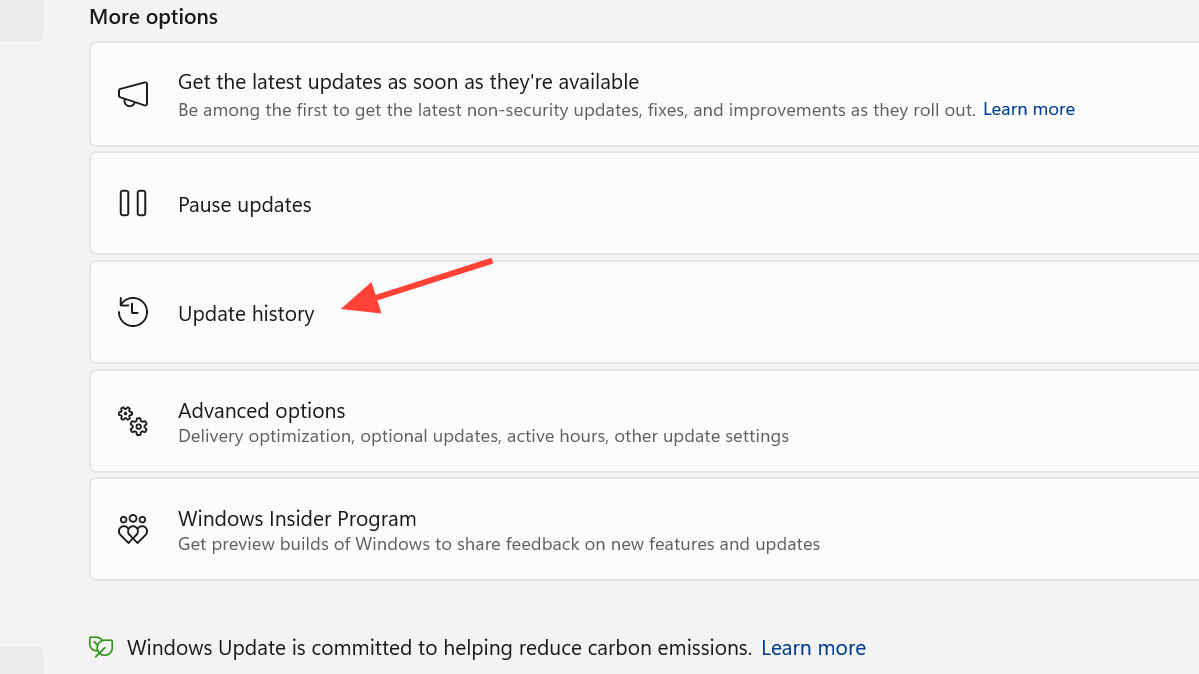Viewport: 1199px width, 674px height.
Task: Click the 'Get preview builds of Windows' description
Action: (499, 544)
